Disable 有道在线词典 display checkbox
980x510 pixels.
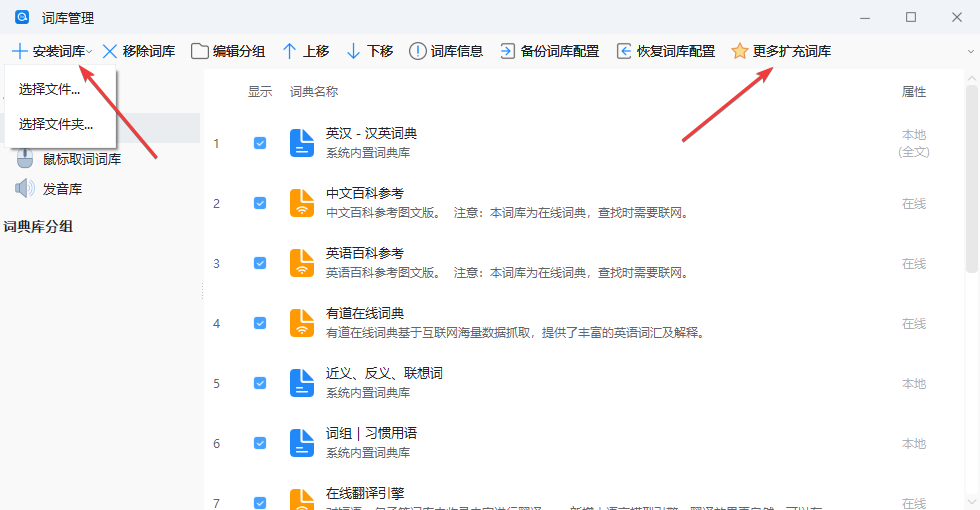(x=260, y=323)
